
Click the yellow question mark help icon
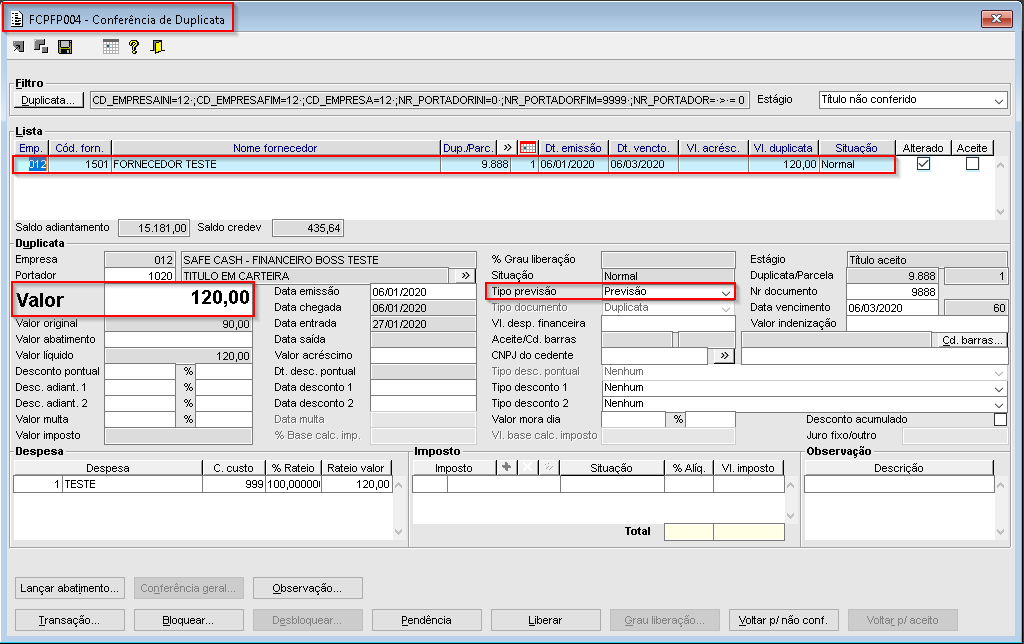coord(133,47)
